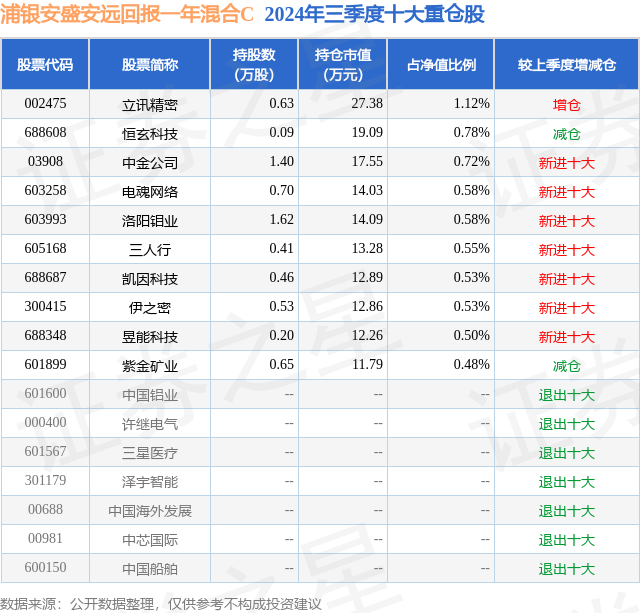The height and width of the screenshot is (613, 640).
Task: Click 退出十大 in the 中国海外发展 row
Action: (567, 511)
